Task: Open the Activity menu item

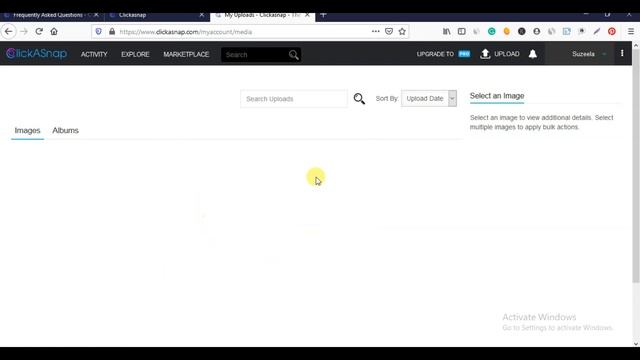Action: (94, 54)
